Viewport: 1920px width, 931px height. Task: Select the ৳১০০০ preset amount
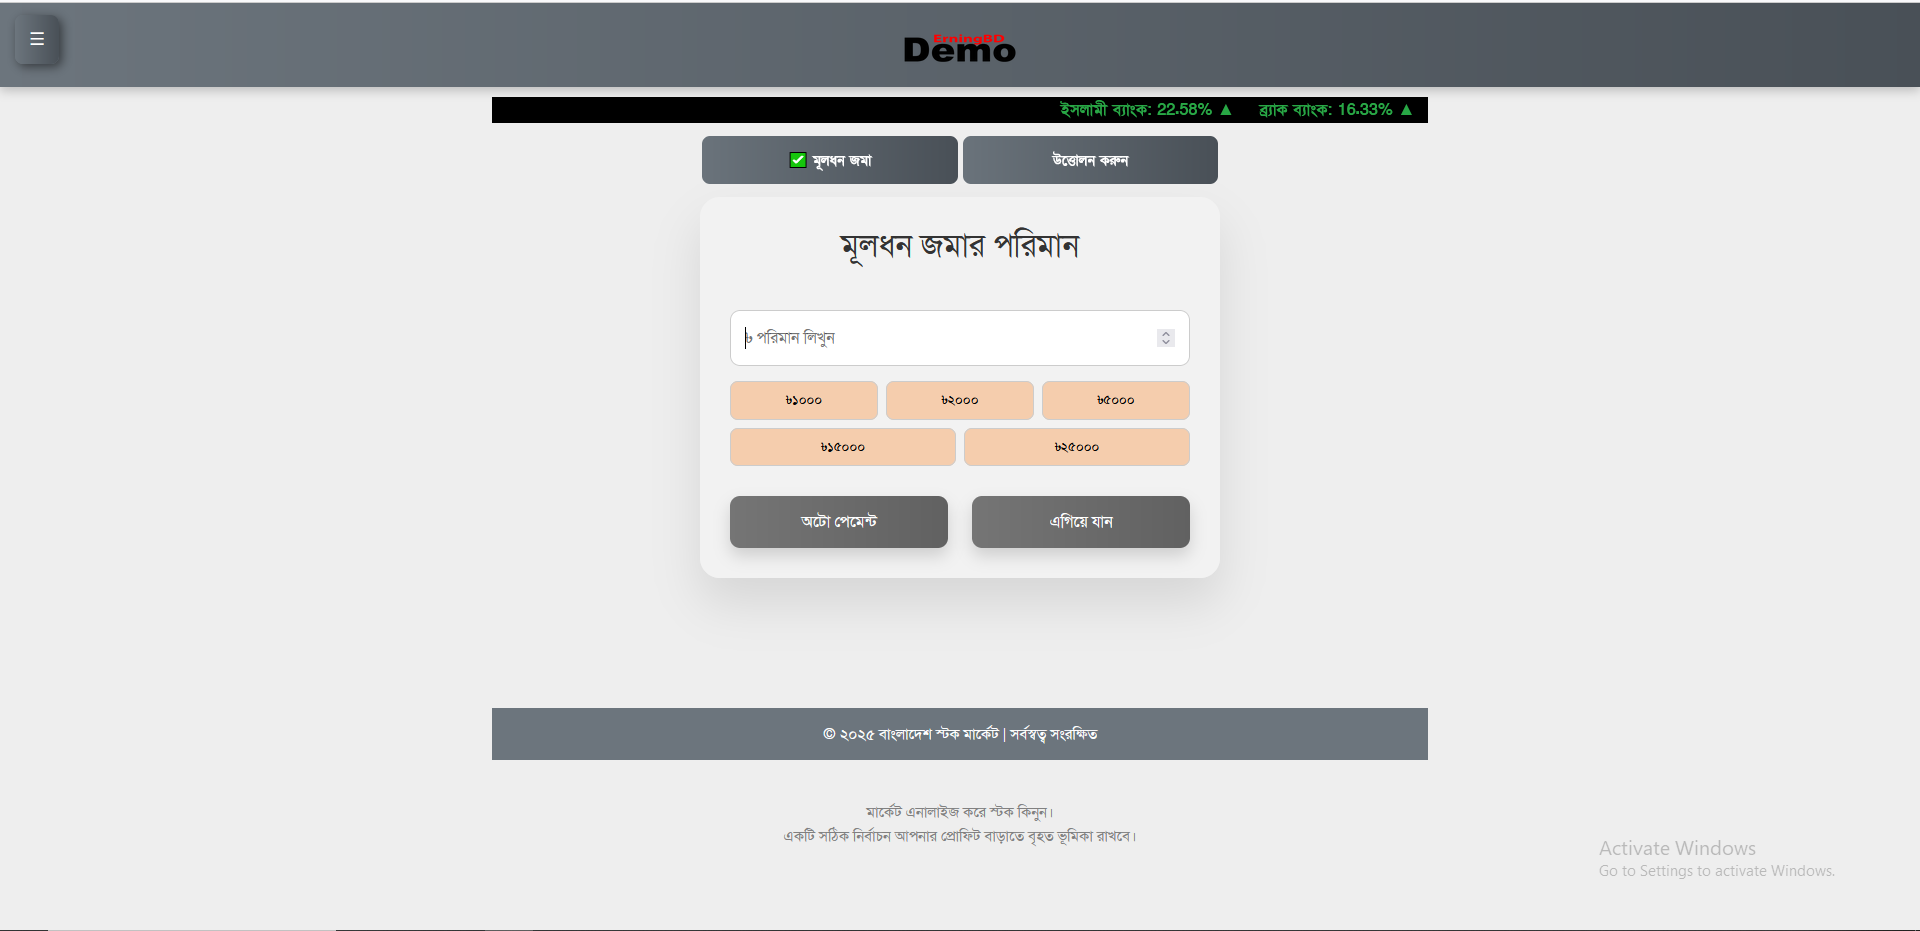click(x=803, y=400)
